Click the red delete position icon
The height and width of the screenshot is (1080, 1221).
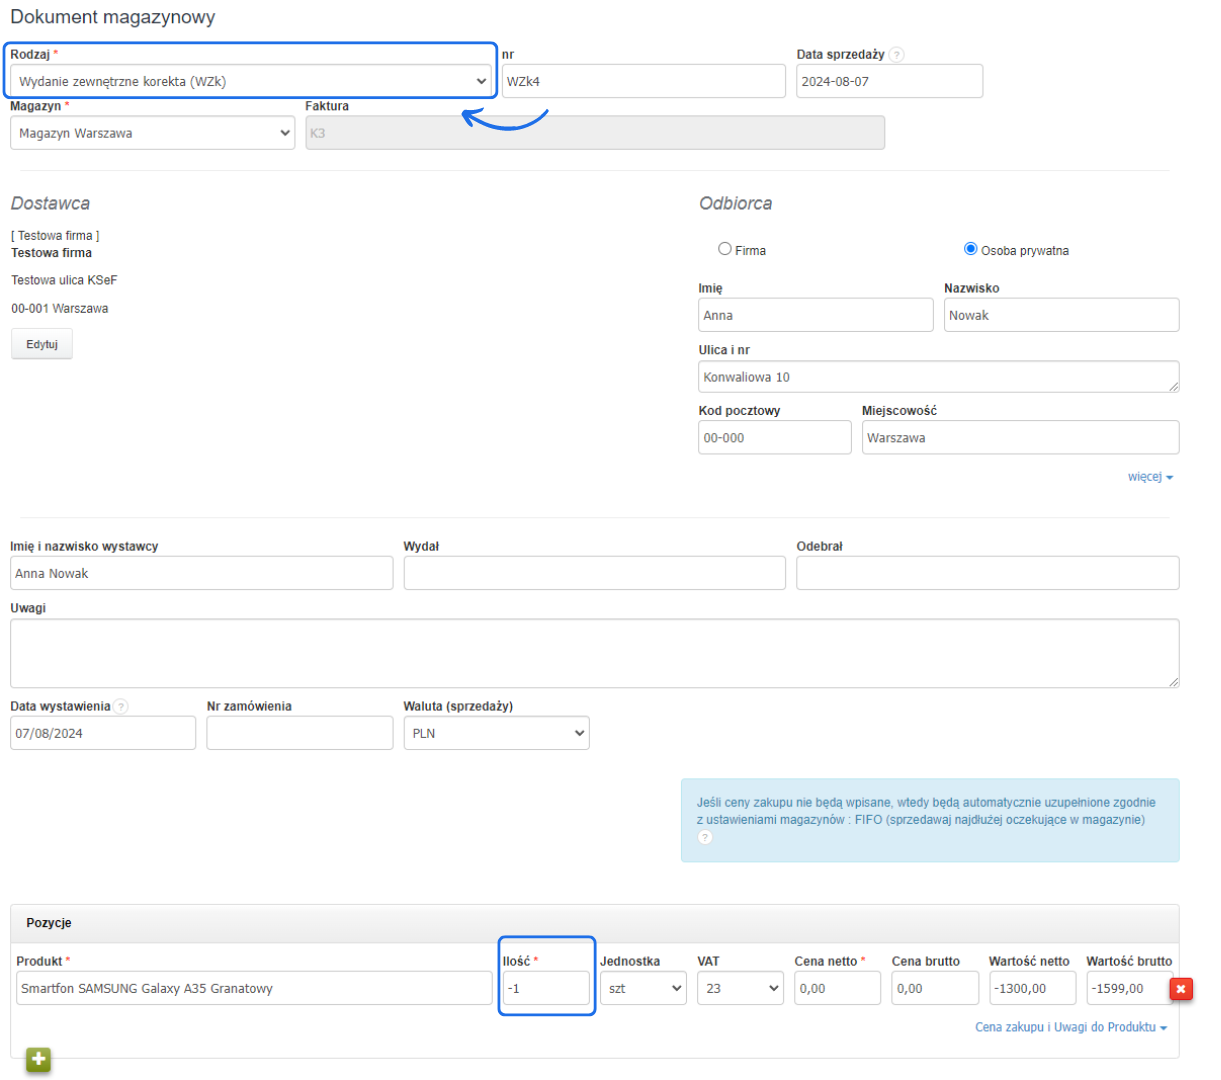pyautogui.click(x=1181, y=989)
